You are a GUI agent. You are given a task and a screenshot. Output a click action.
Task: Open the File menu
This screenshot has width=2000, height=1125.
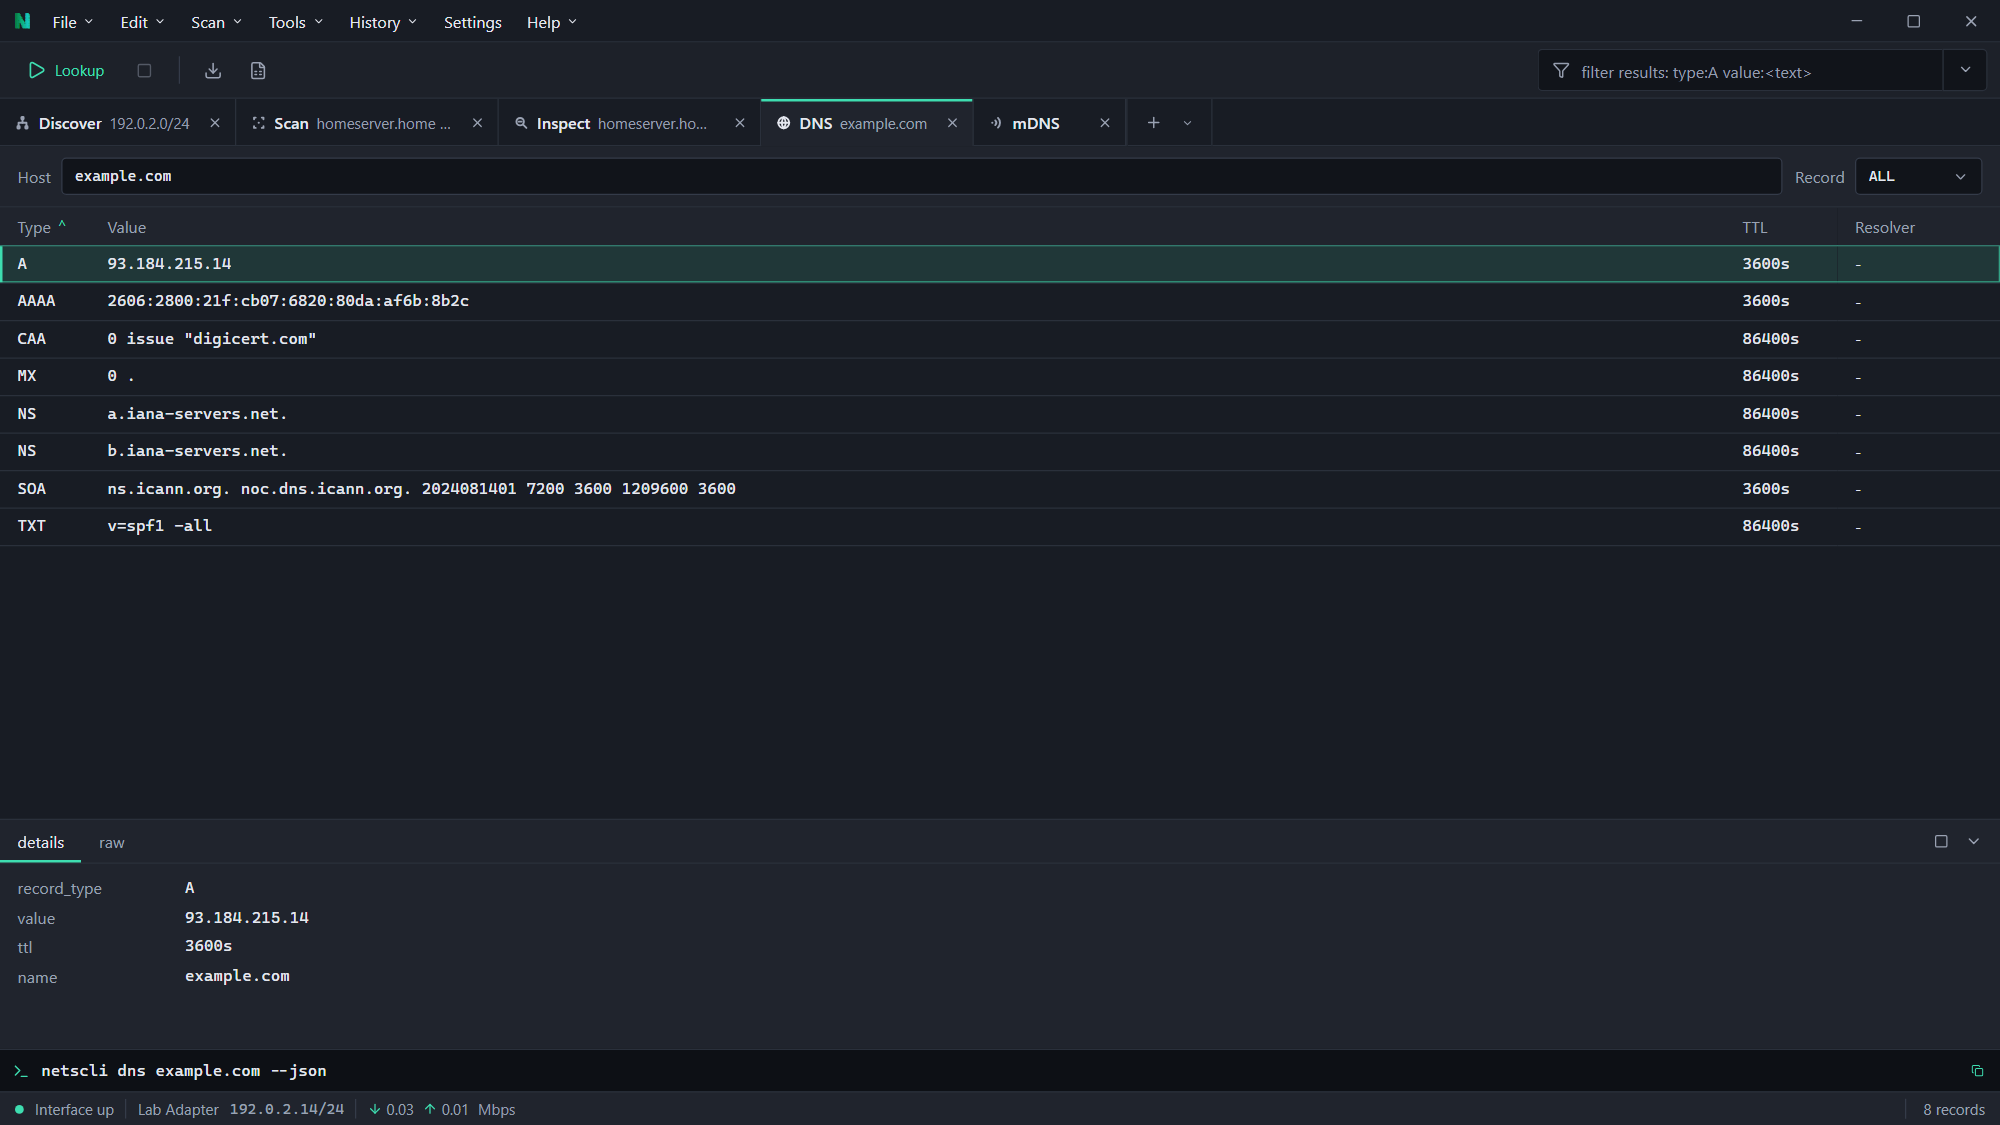point(72,22)
